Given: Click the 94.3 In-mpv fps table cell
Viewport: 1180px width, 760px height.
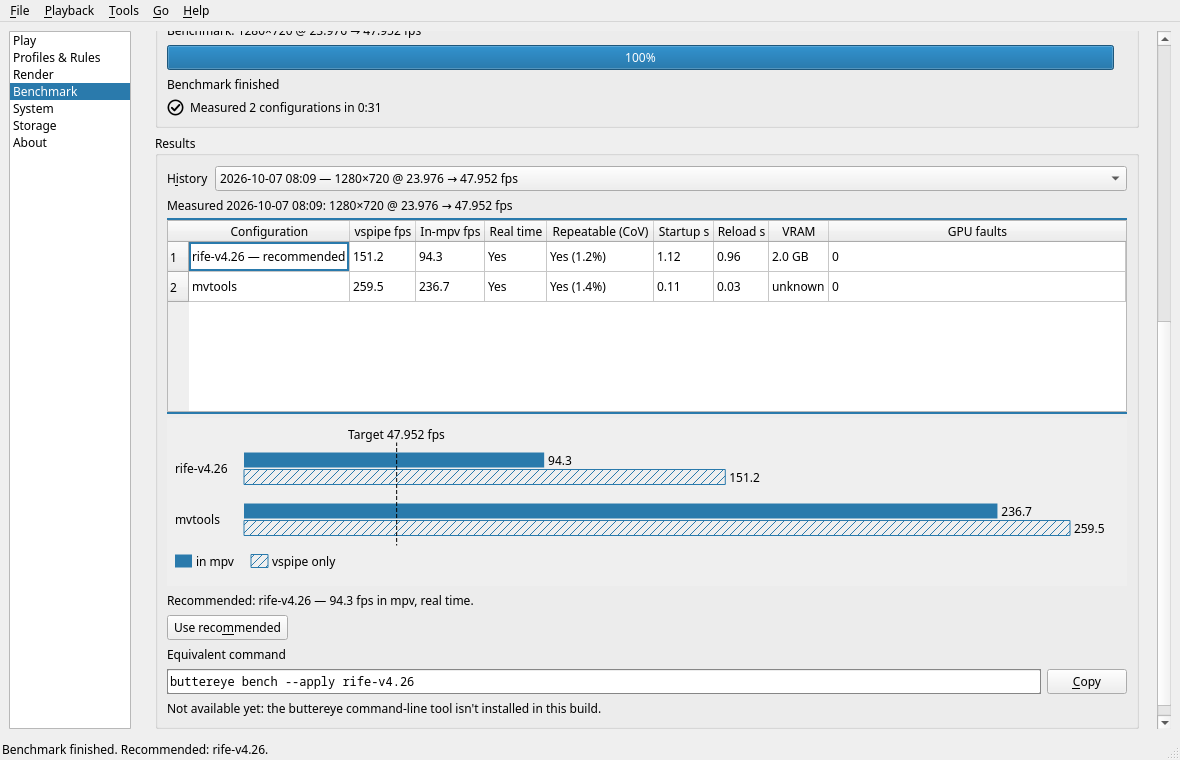Looking at the screenshot, I should click(x=450, y=257).
